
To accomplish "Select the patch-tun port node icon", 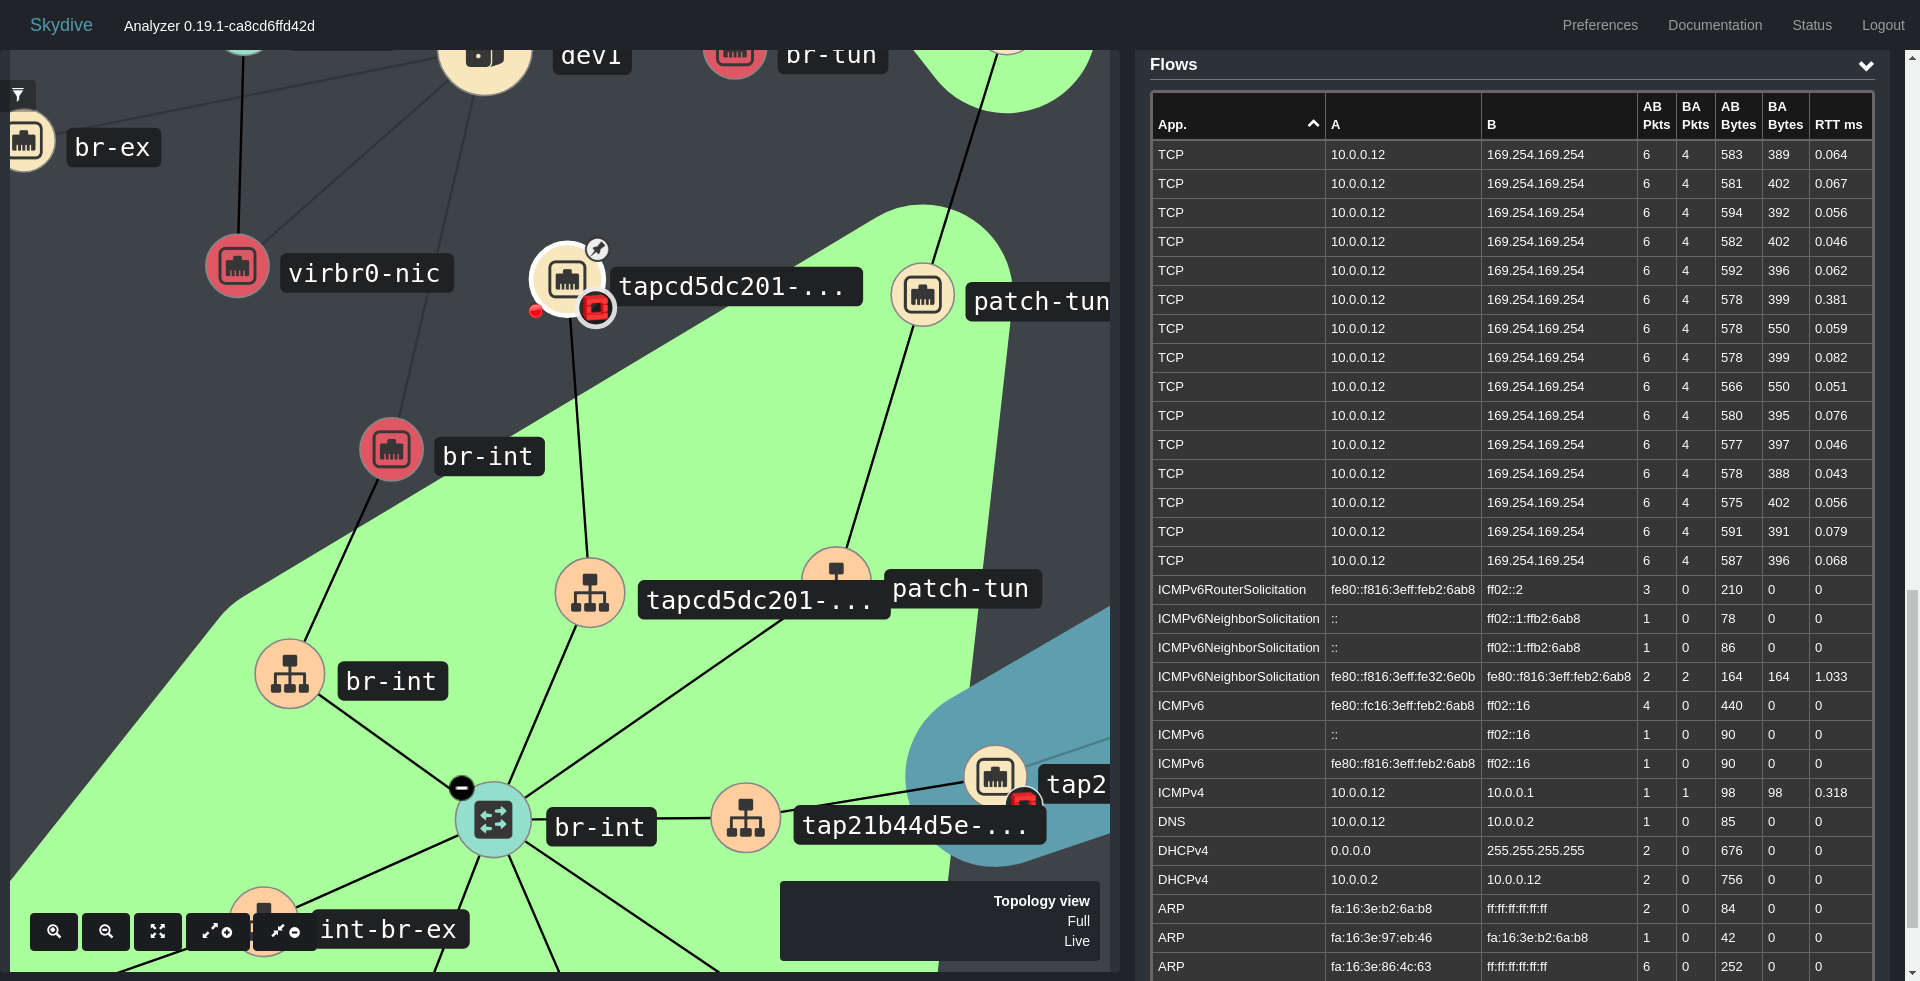I will pyautogui.click(x=836, y=568).
